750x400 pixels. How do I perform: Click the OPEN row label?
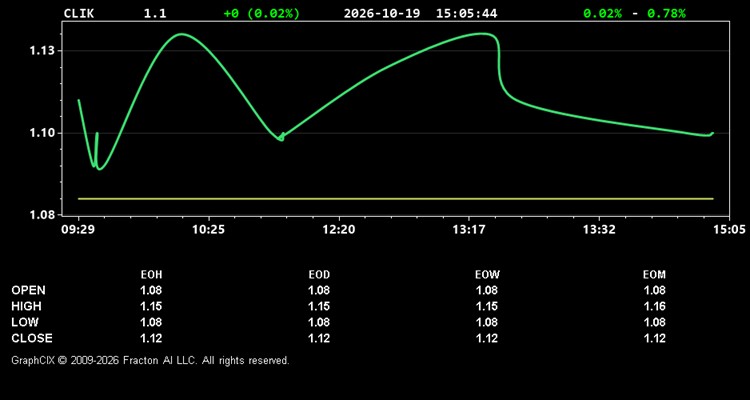tap(29, 290)
